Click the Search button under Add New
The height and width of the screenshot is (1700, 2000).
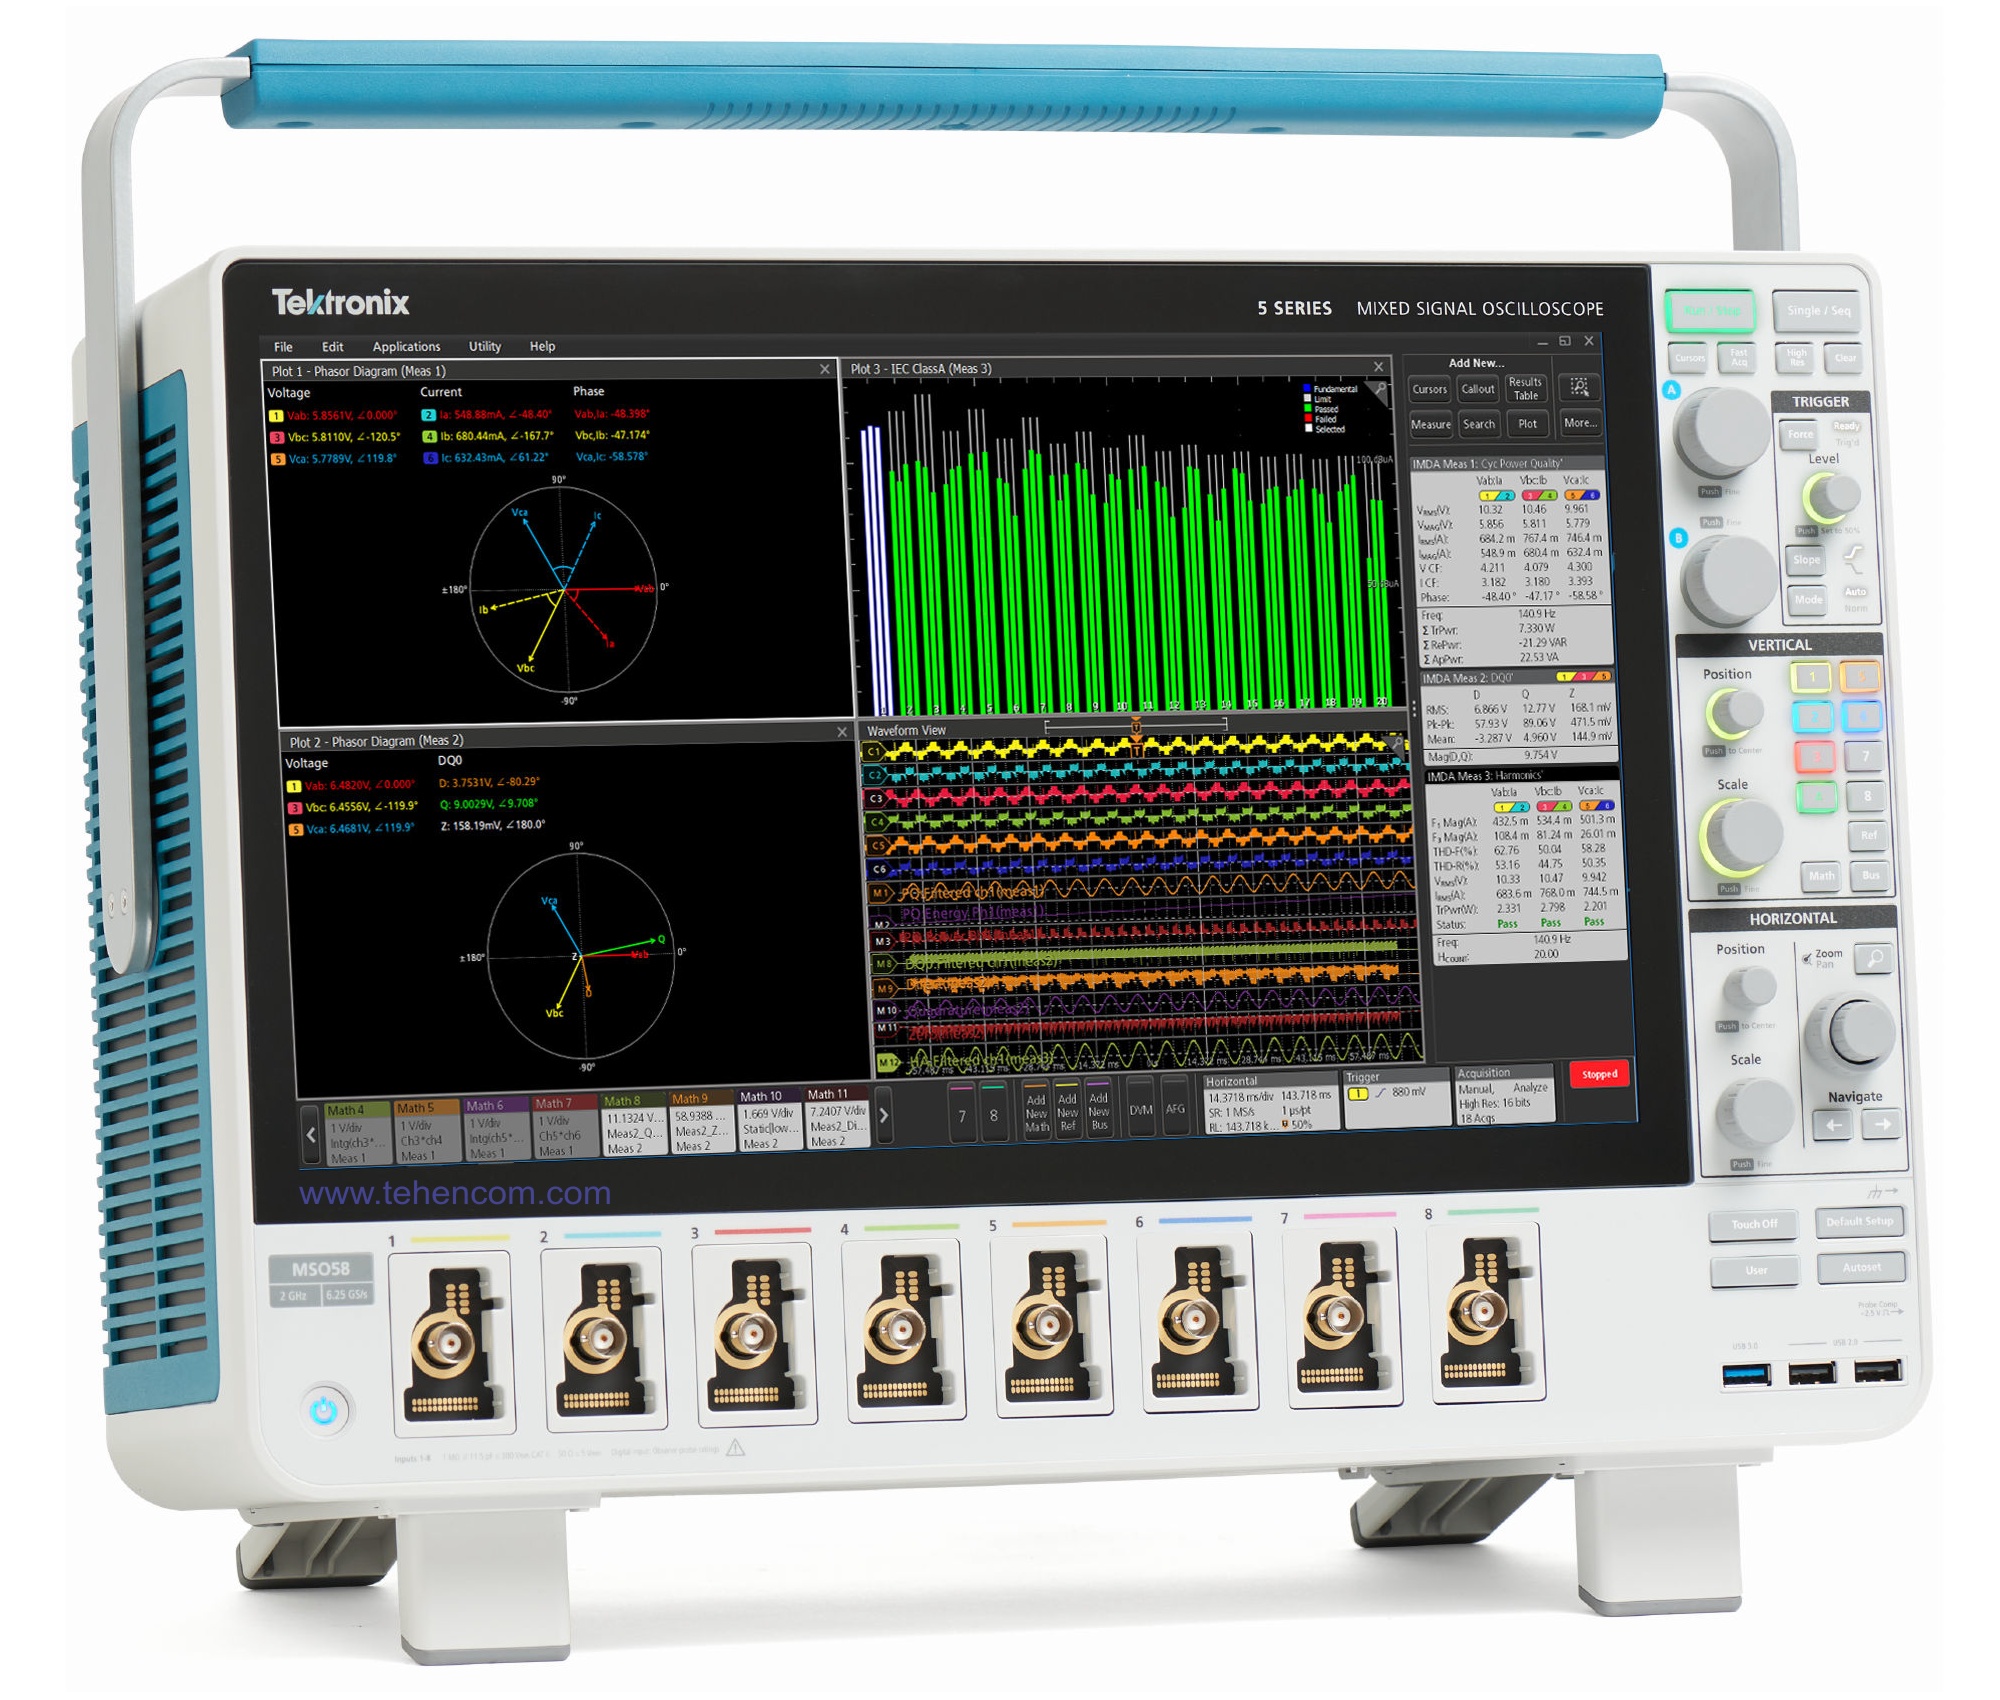(x=1478, y=425)
